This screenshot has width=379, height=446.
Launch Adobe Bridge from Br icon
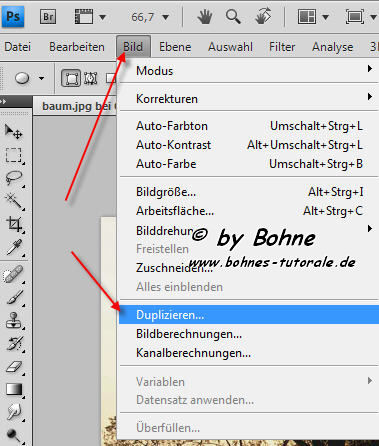(48, 17)
